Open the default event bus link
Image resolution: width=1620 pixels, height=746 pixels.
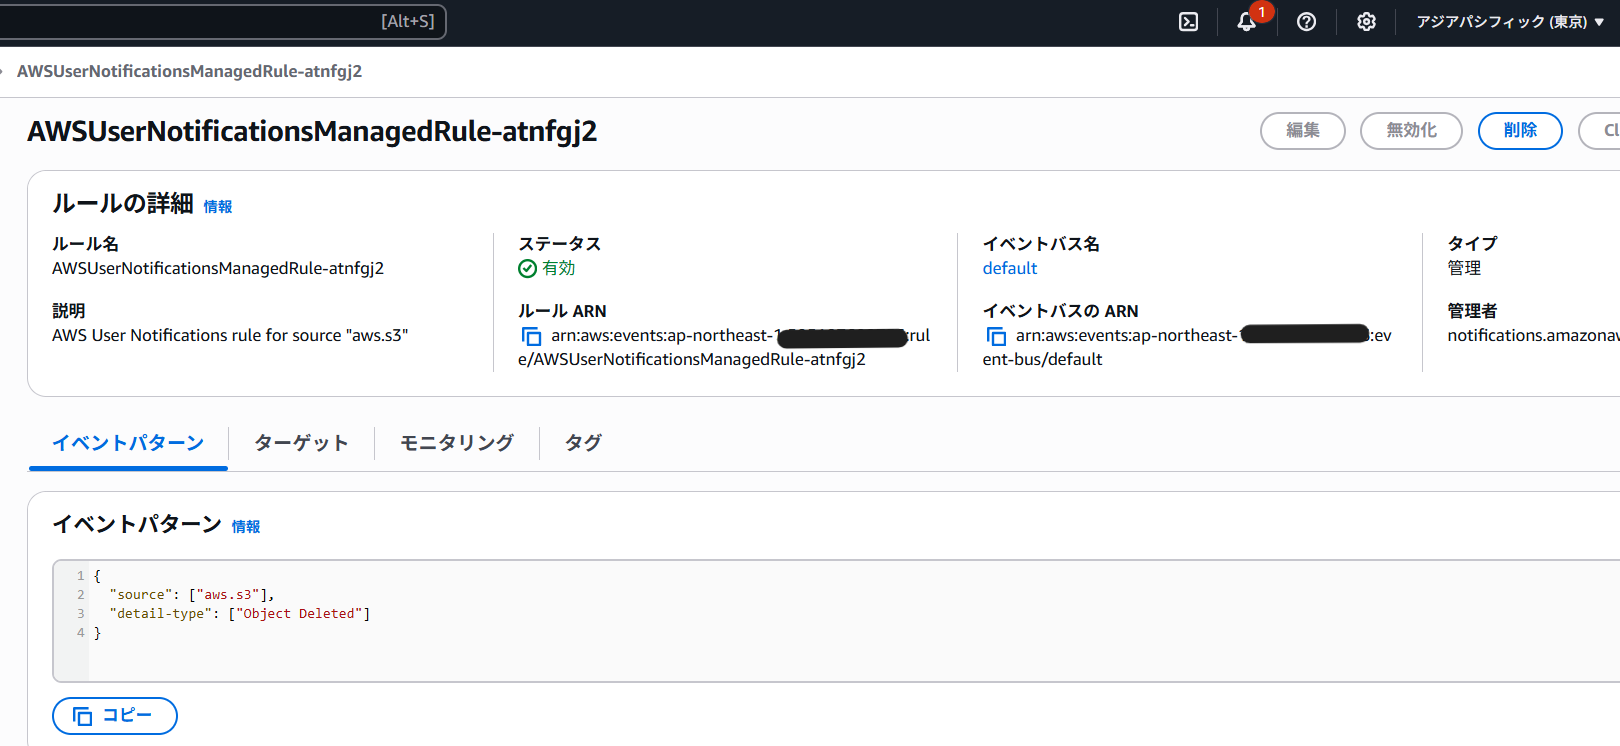[x=1009, y=268]
